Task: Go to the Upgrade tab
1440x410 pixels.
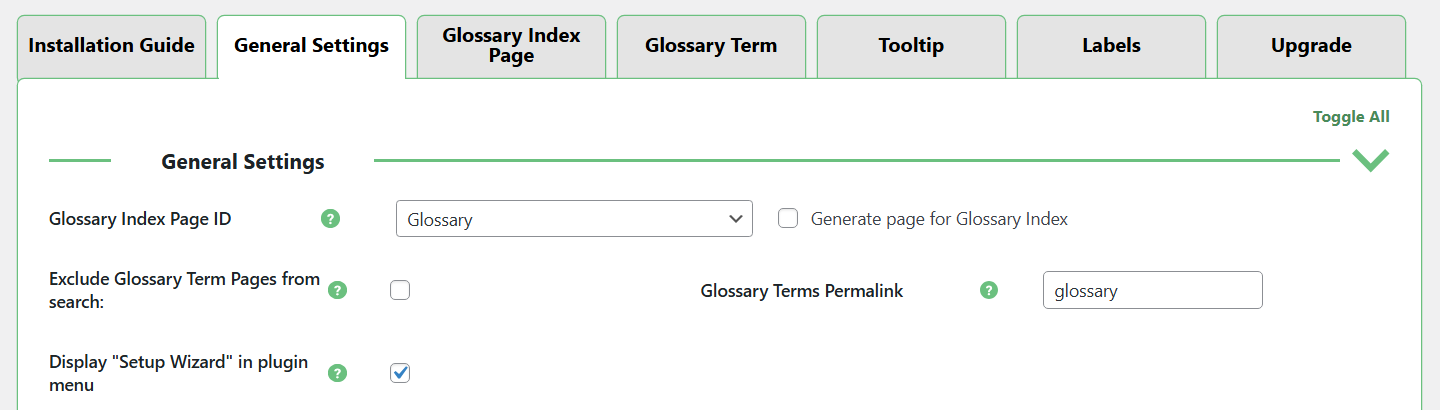Action: tap(1311, 46)
